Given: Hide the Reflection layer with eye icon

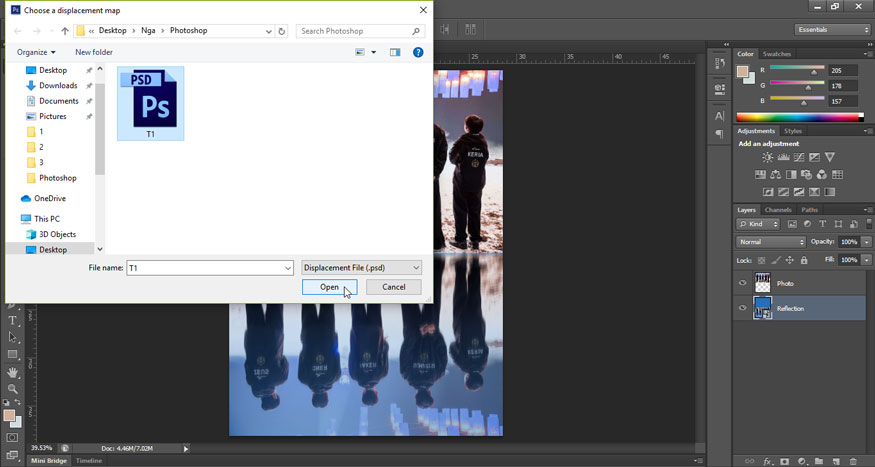Looking at the screenshot, I should (x=742, y=308).
